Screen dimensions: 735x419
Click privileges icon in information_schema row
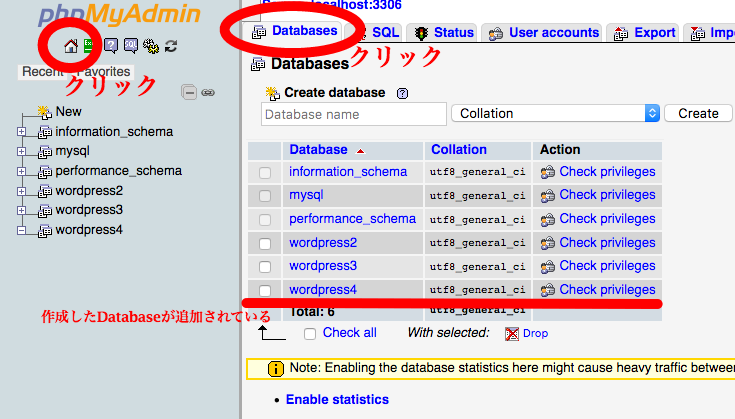[548, 172]
